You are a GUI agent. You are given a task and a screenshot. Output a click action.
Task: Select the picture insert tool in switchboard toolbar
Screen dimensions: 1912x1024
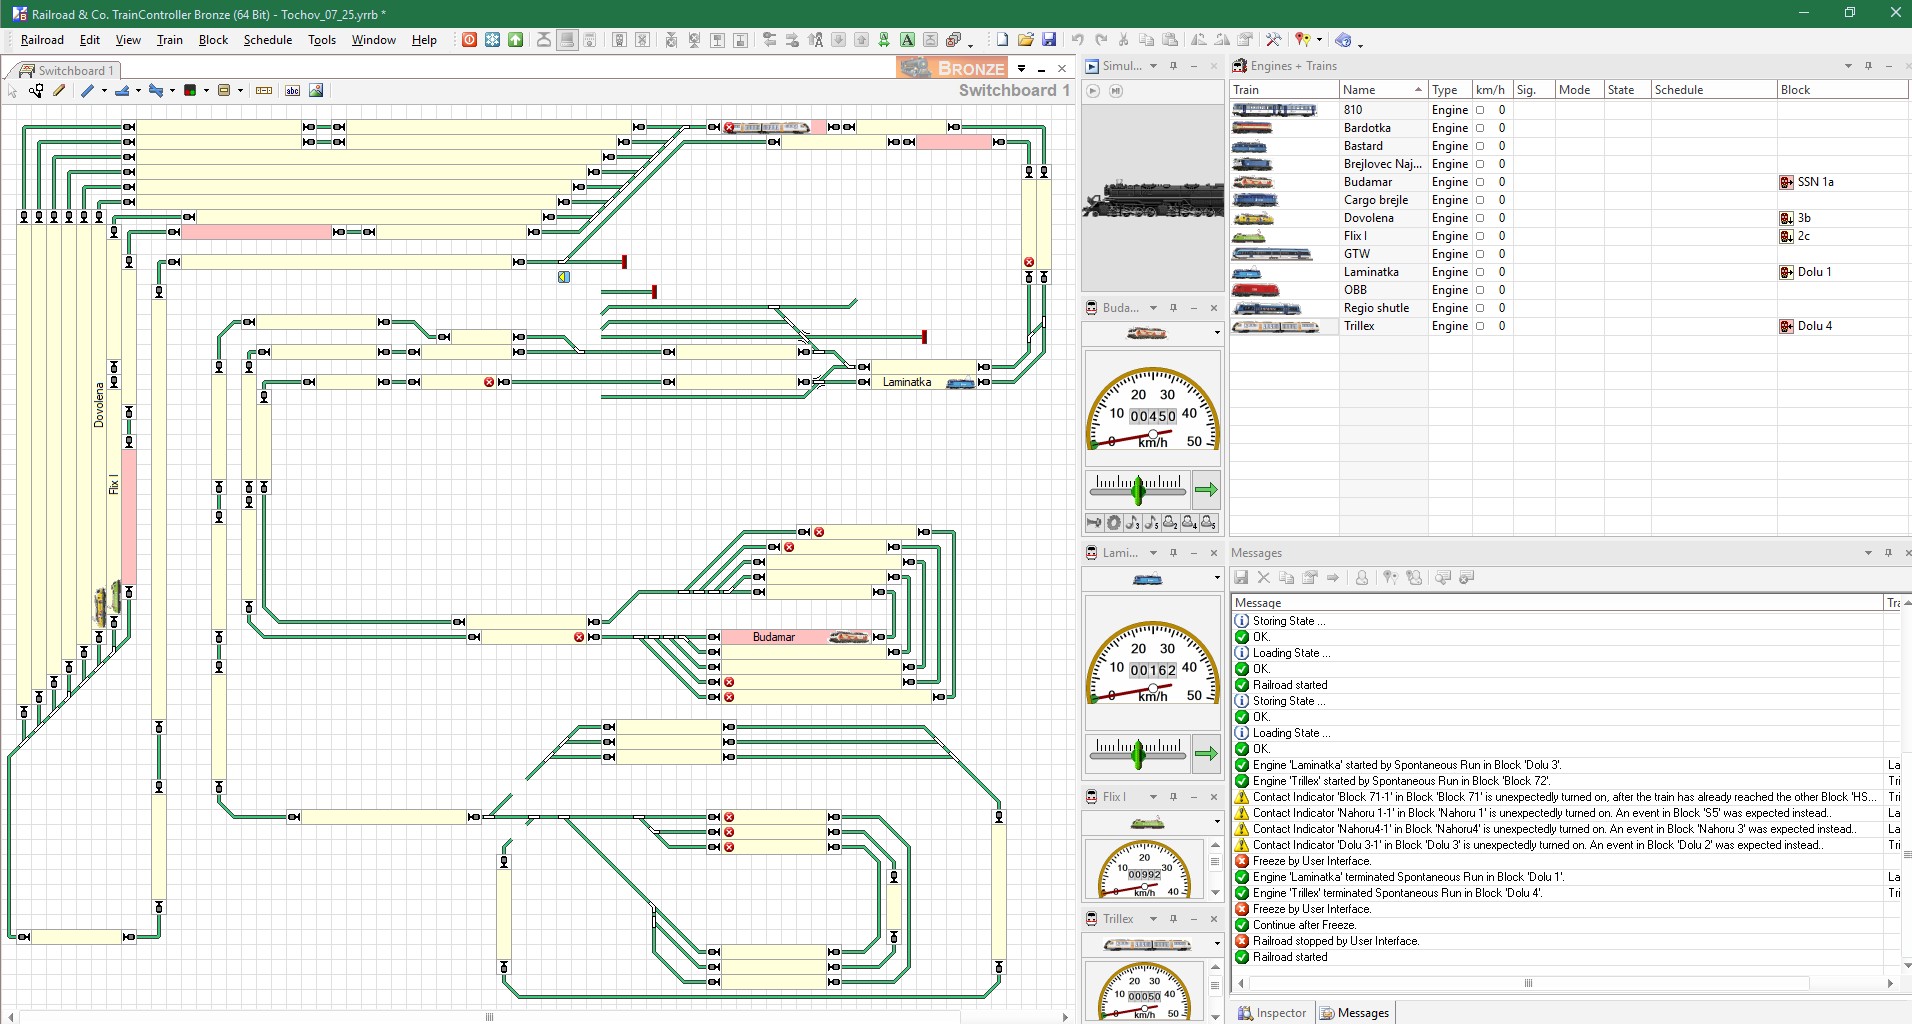(x=316, y=91)
